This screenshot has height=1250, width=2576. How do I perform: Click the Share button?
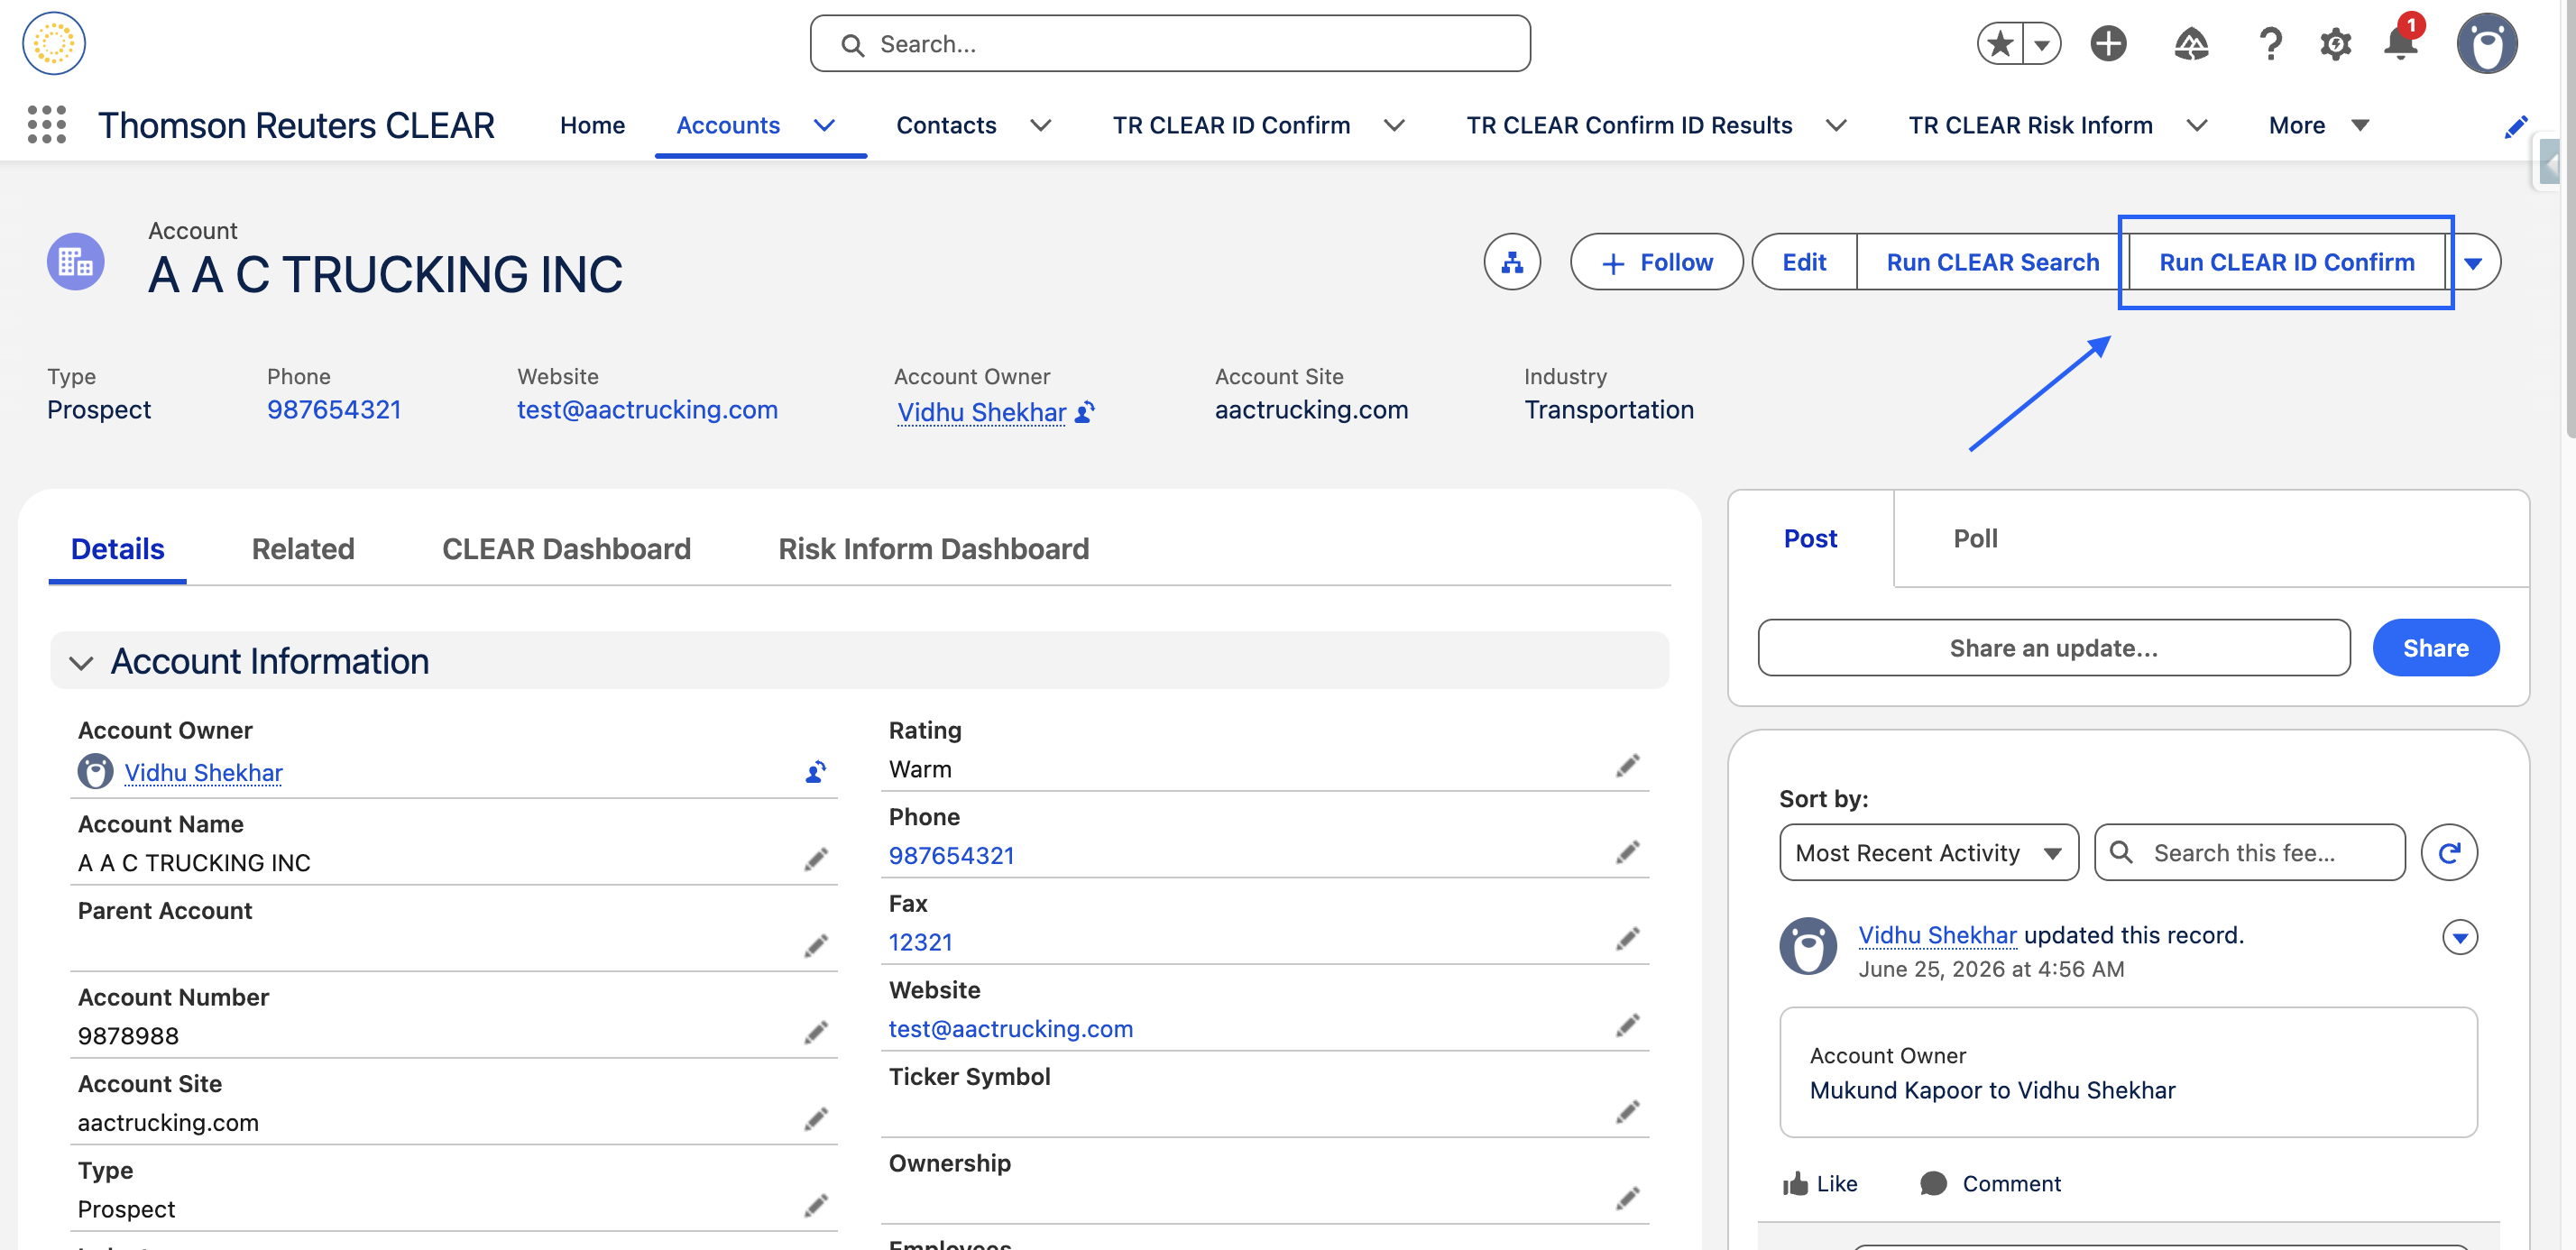[2435, 648]
